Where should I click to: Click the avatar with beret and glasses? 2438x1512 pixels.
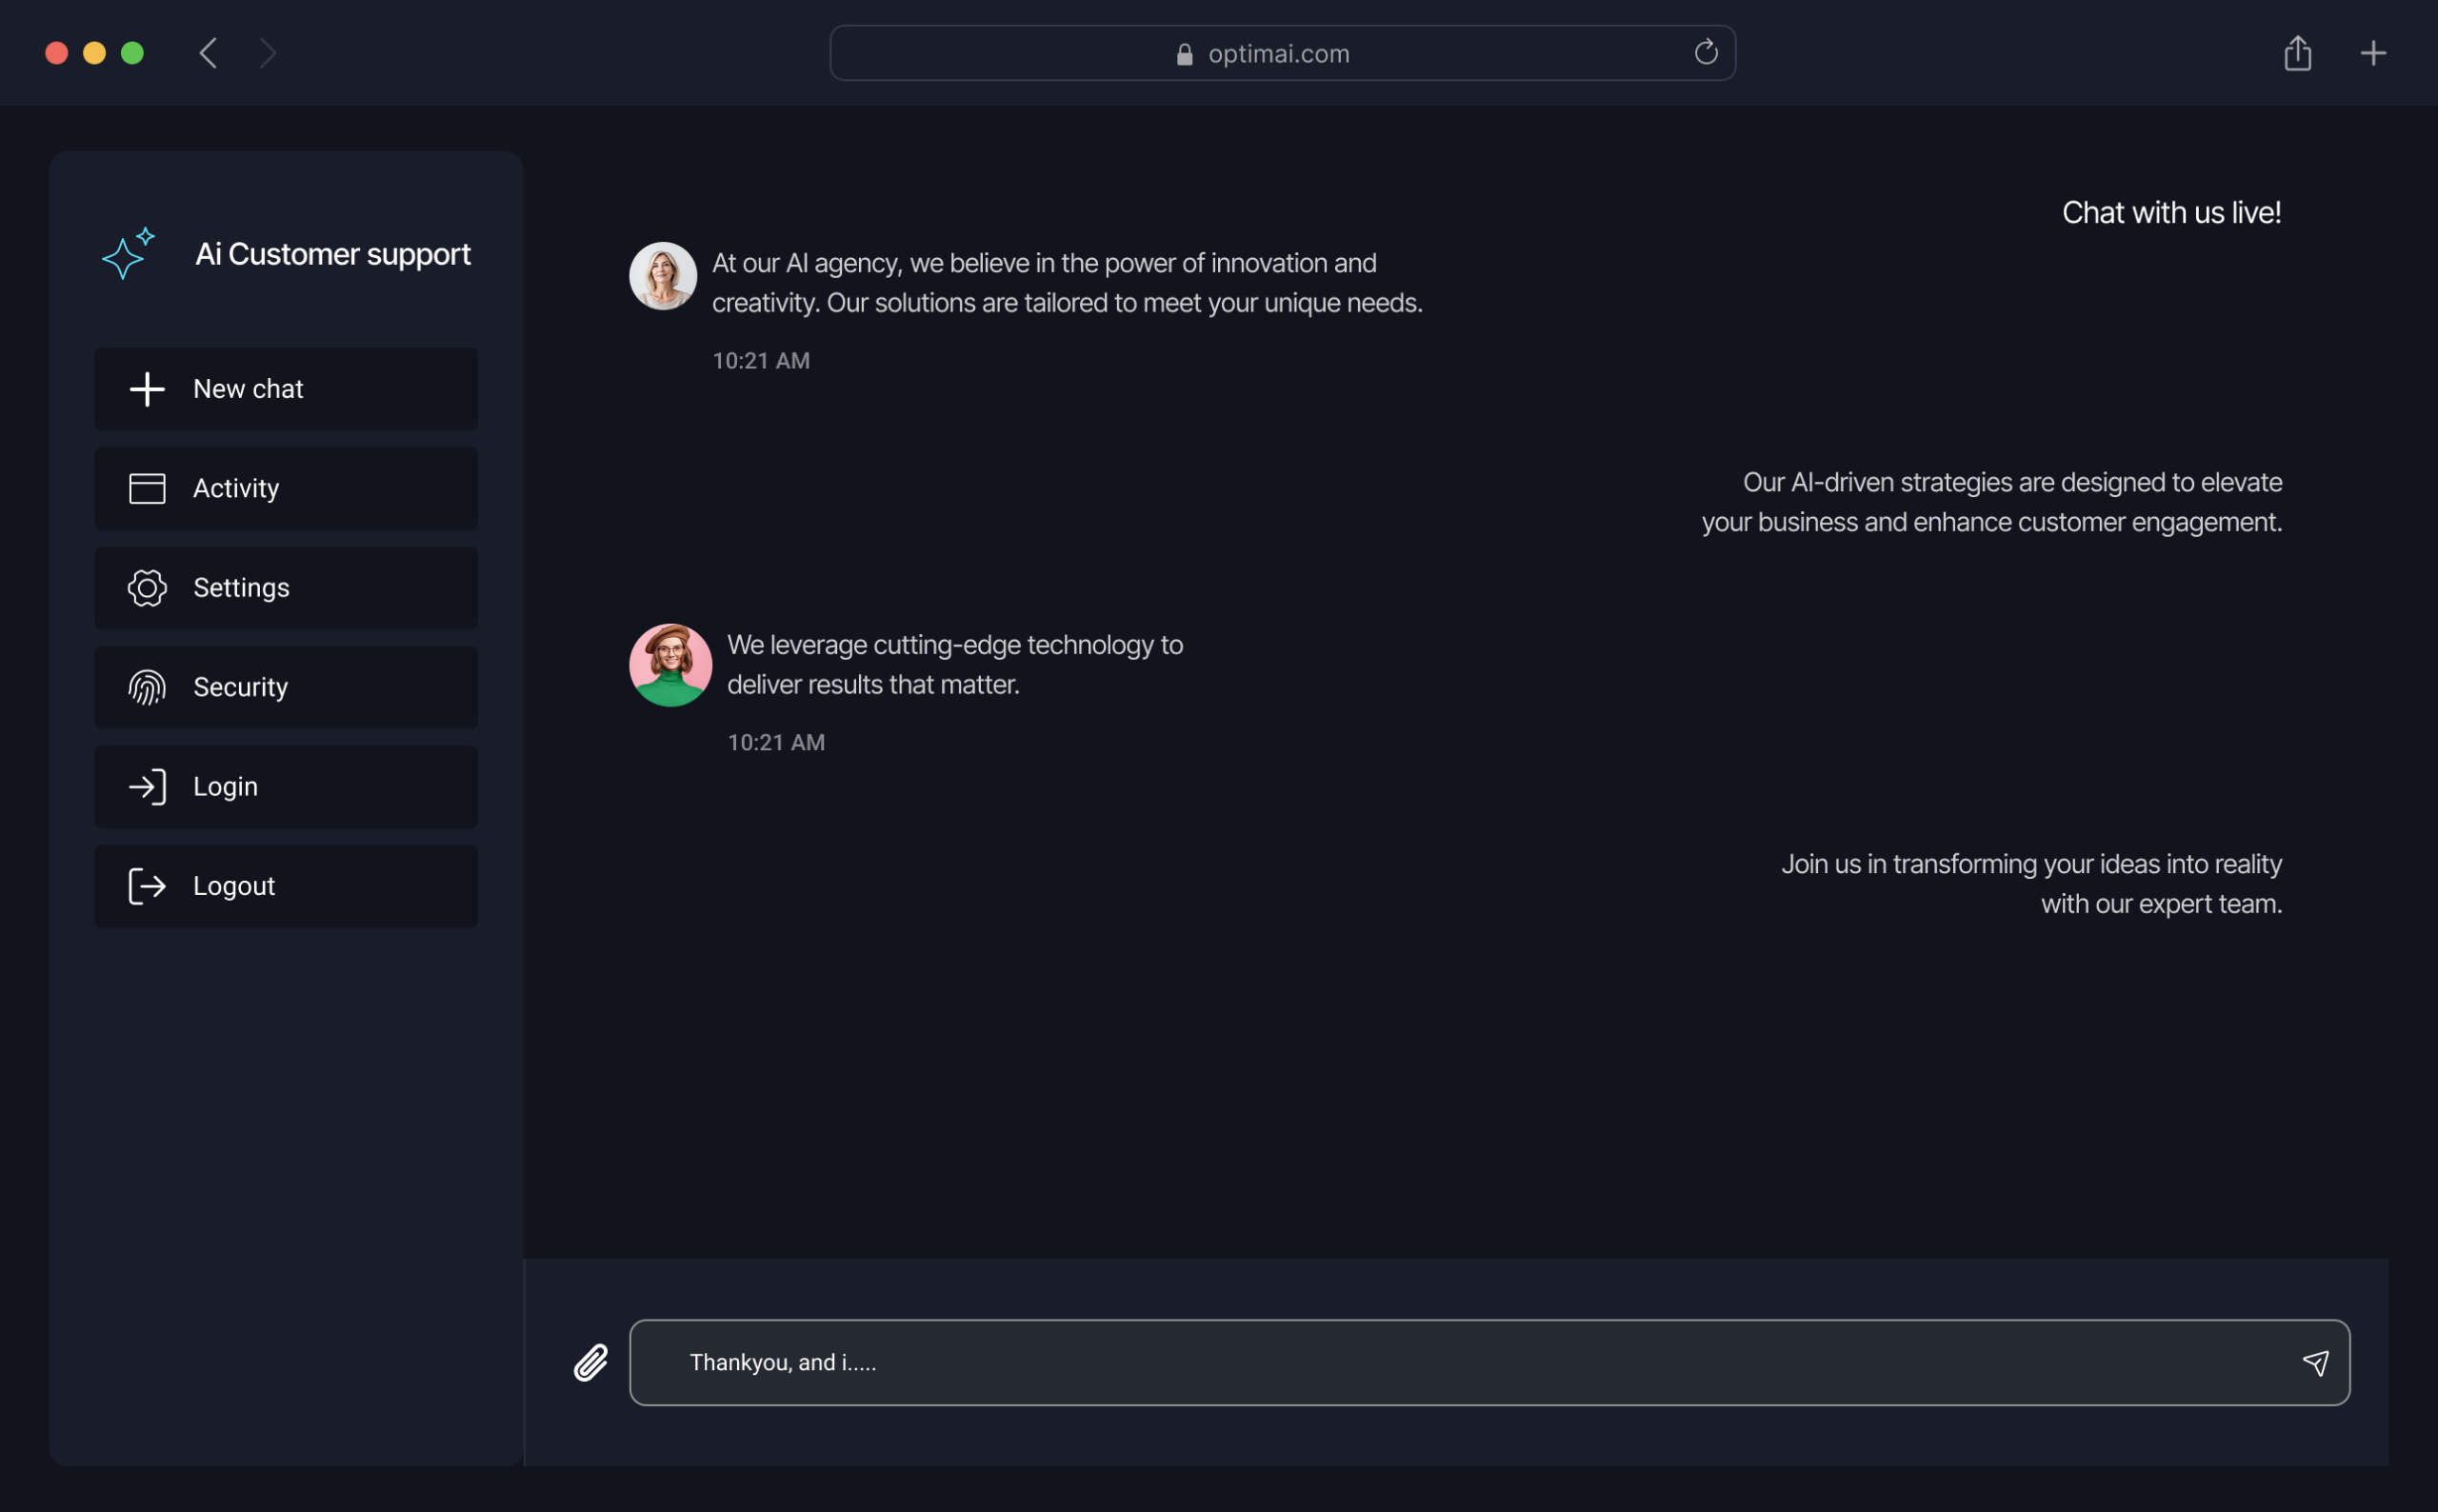pos(670,665)
